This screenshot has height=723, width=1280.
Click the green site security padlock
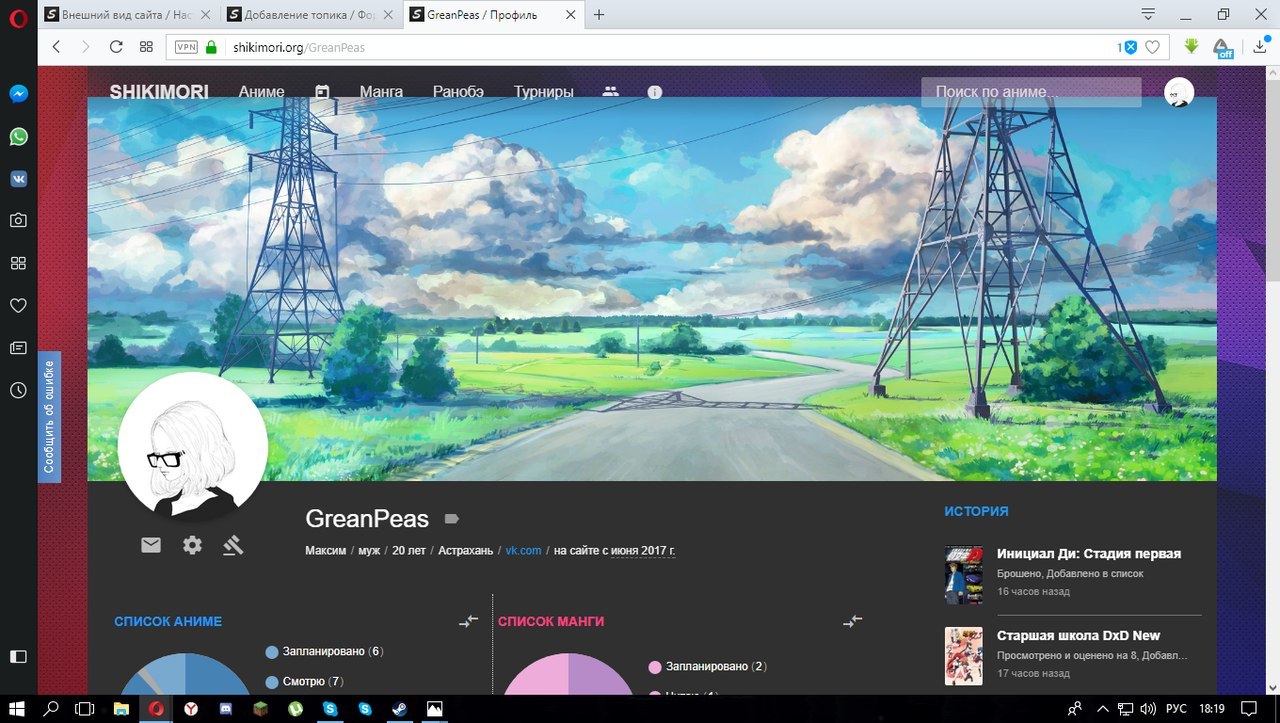click(211, 47)
